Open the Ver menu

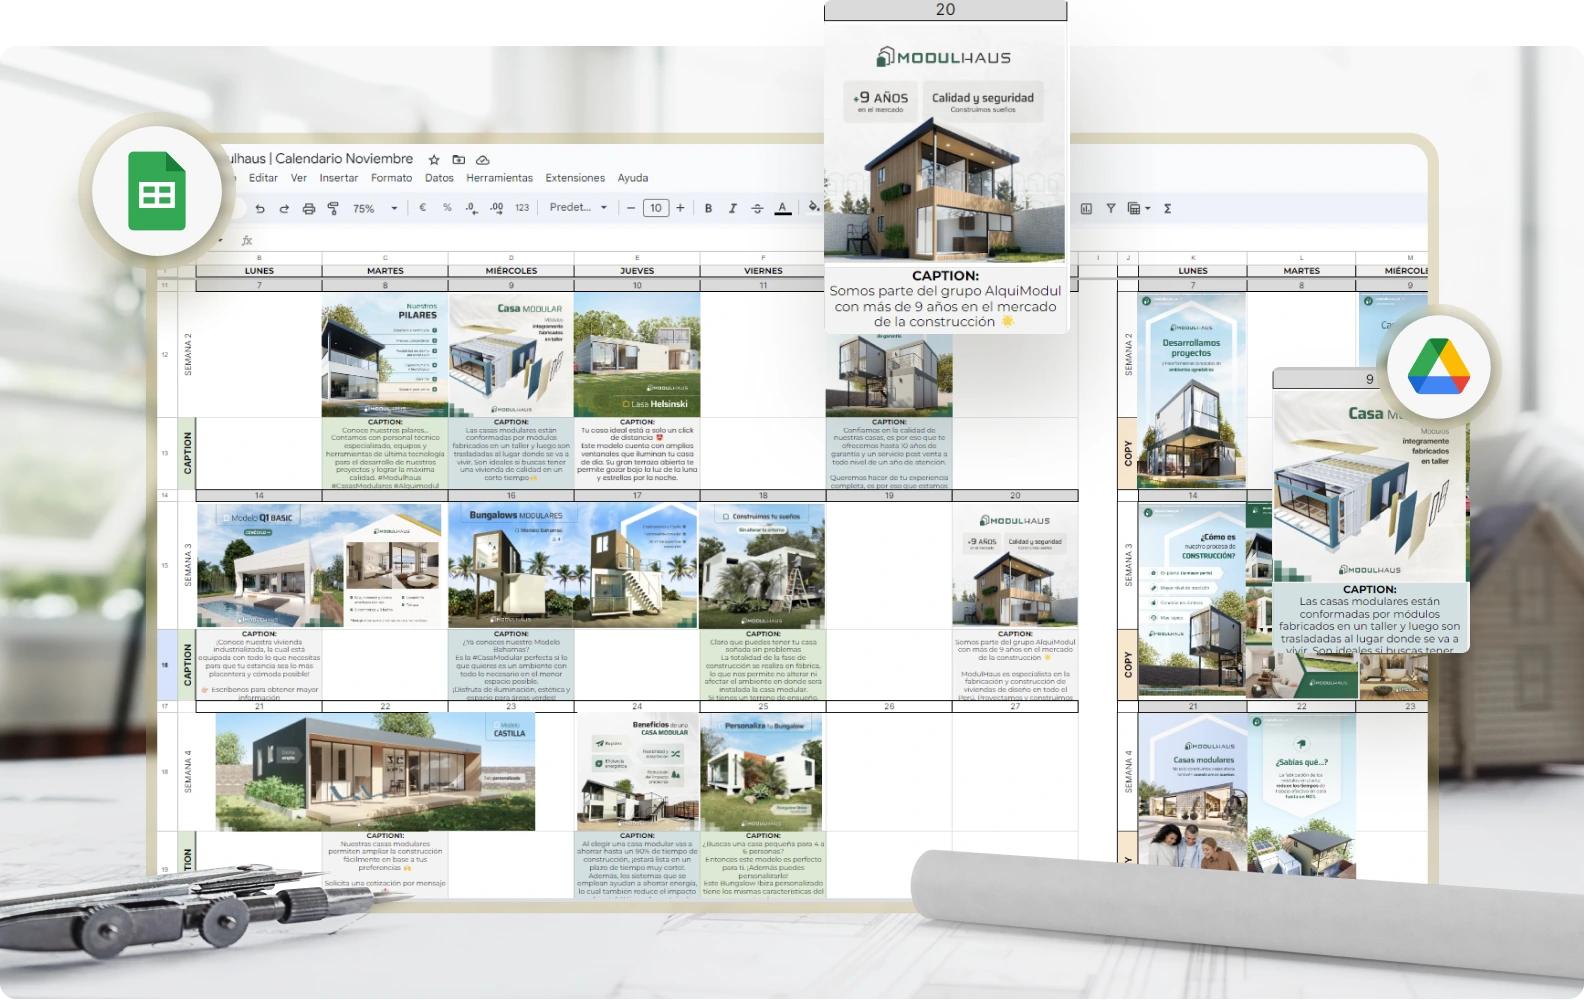(299, 178)
